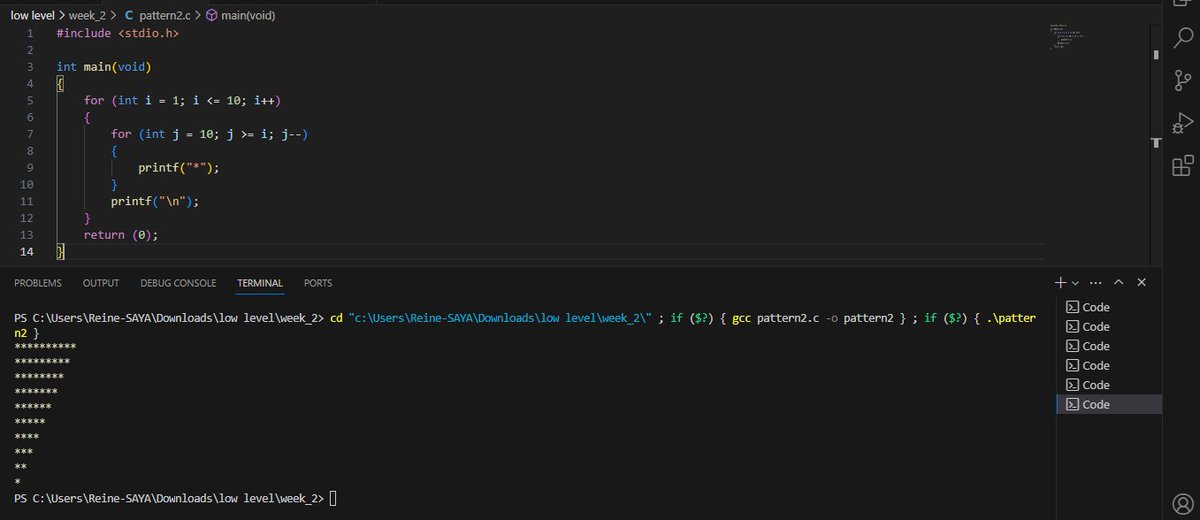This screenshot has width=1200, height=520.
Task: Open terminal panel more actions ellipsis
Action: coord(1096,283)
